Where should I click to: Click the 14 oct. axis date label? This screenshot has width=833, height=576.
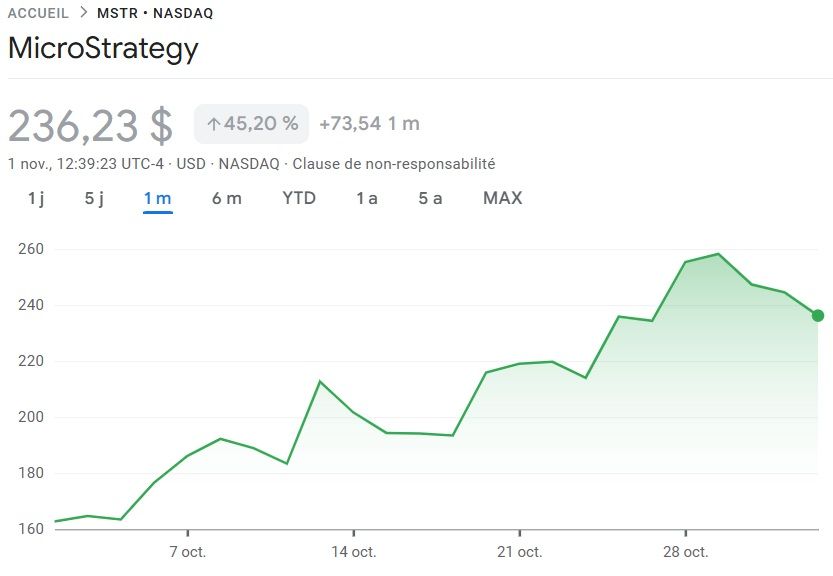353,552
